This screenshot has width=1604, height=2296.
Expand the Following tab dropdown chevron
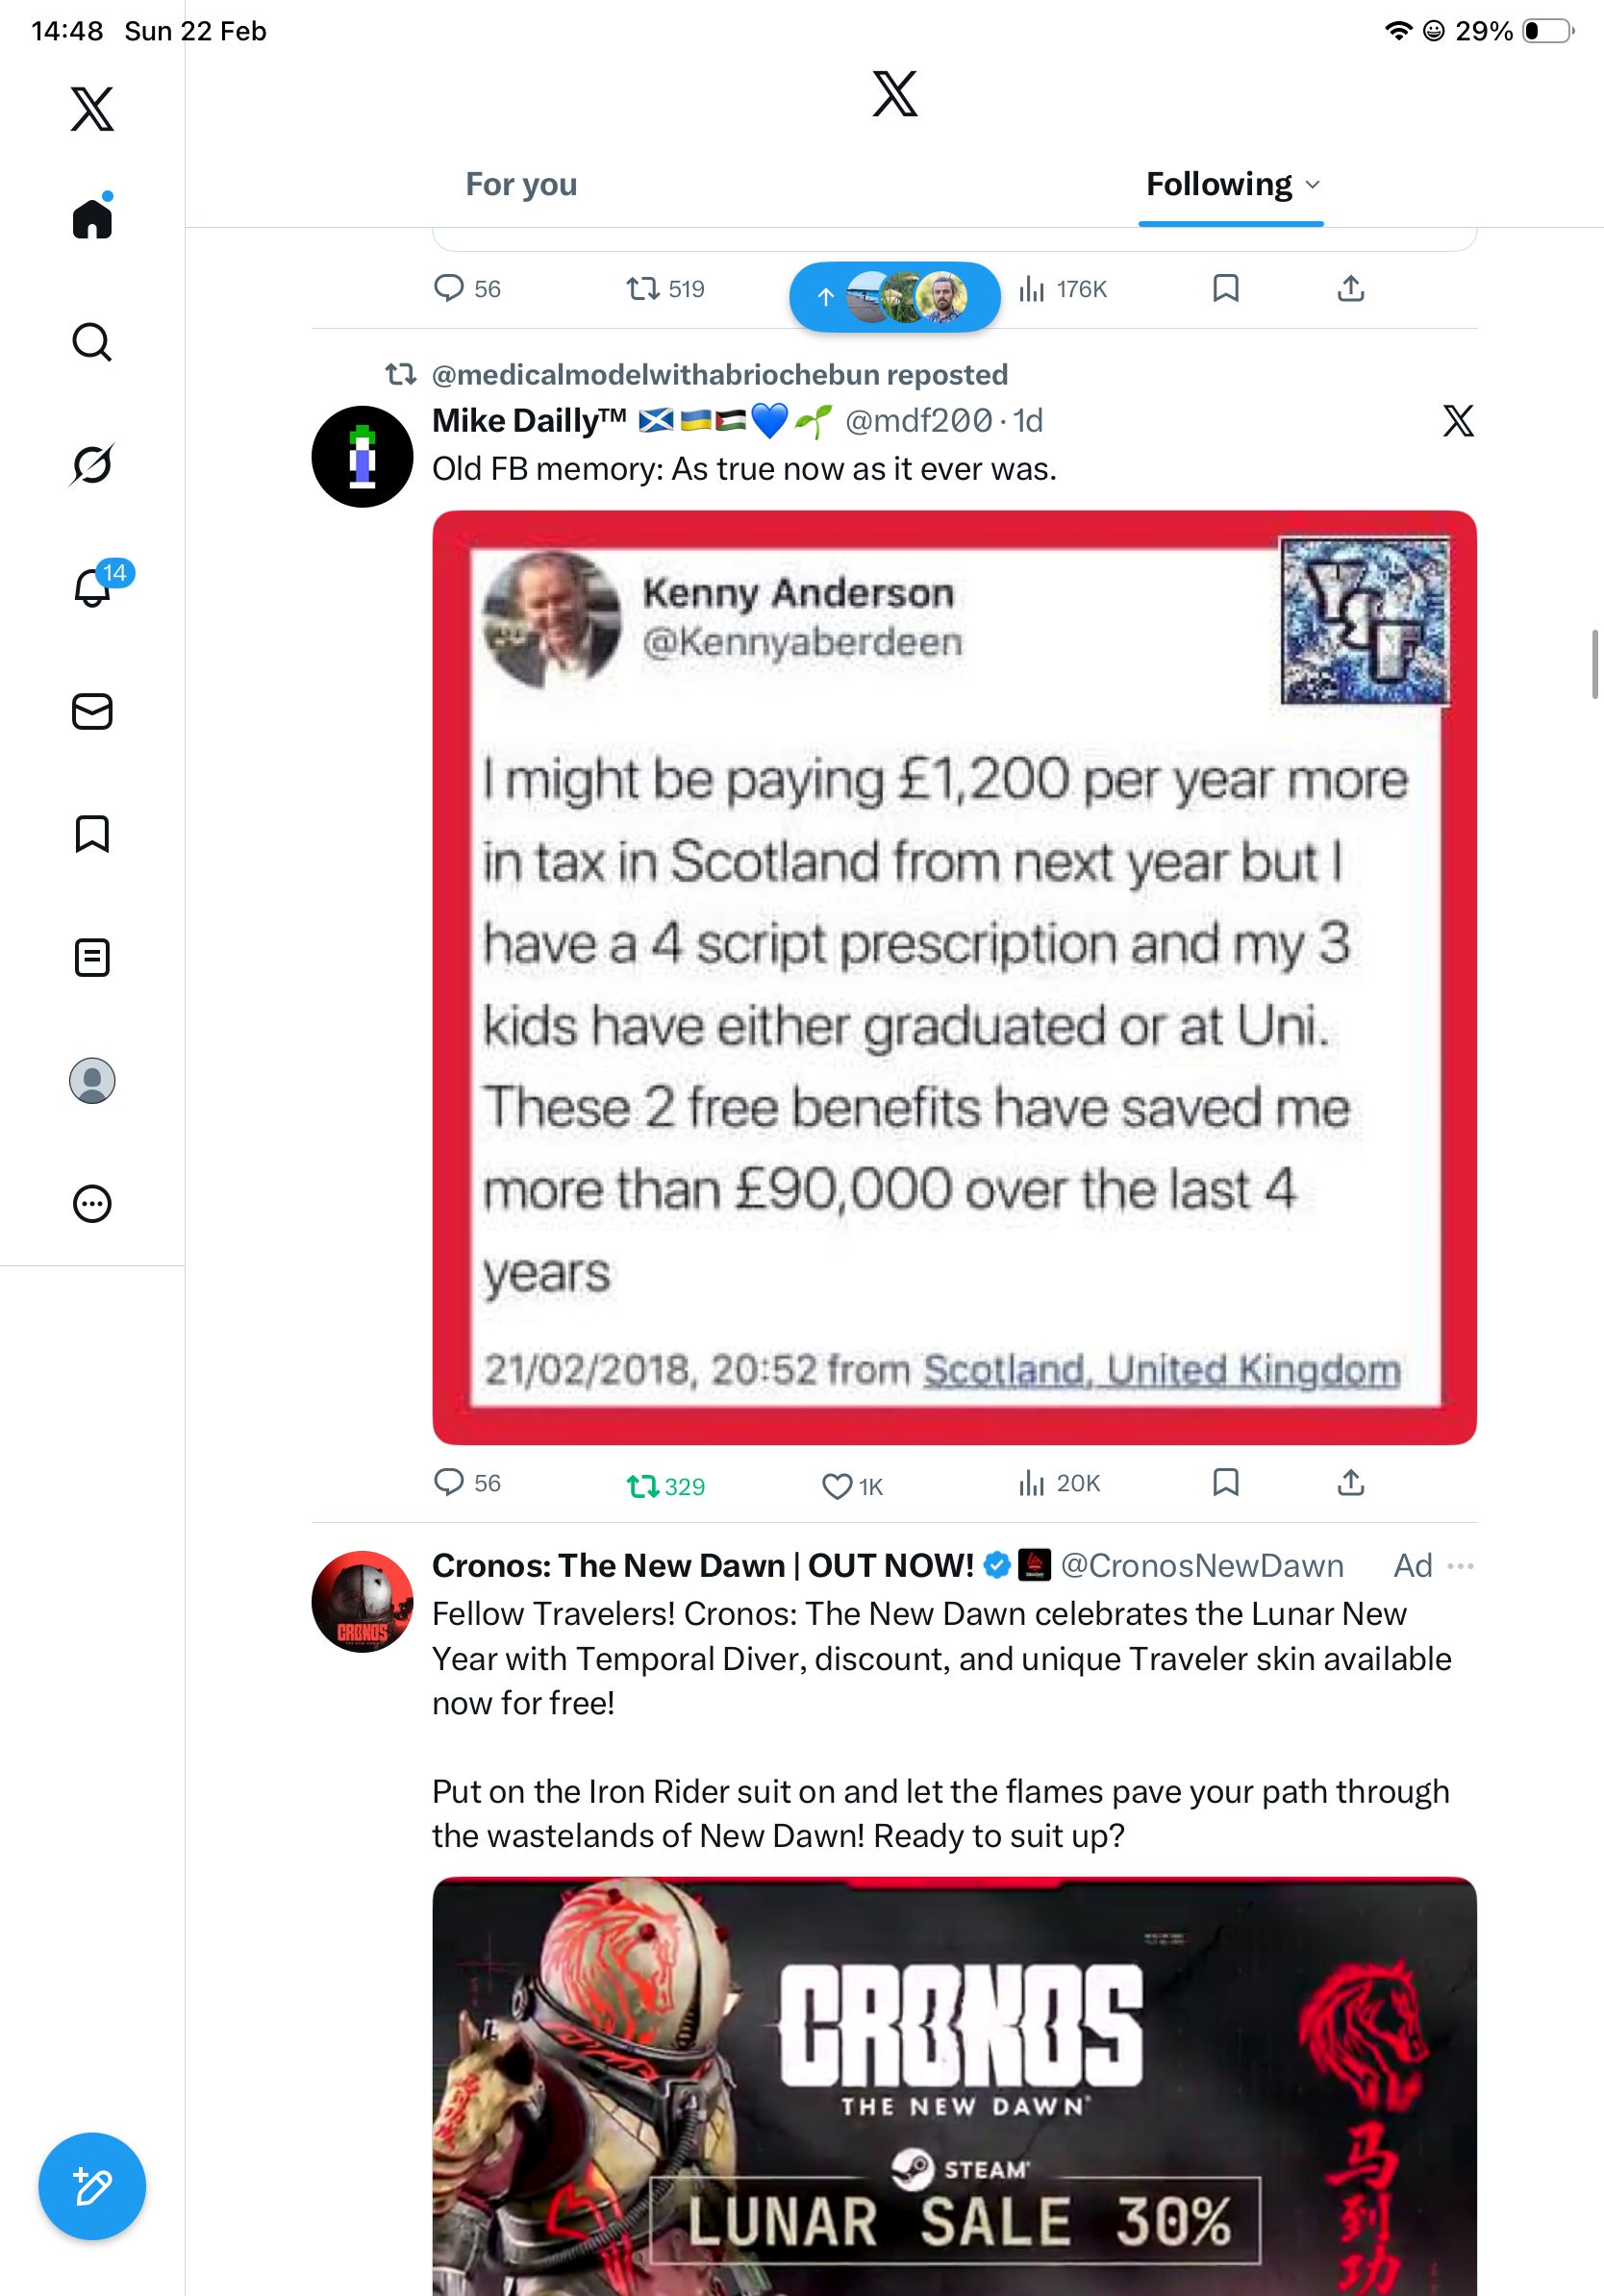[x=1313, y=184]
